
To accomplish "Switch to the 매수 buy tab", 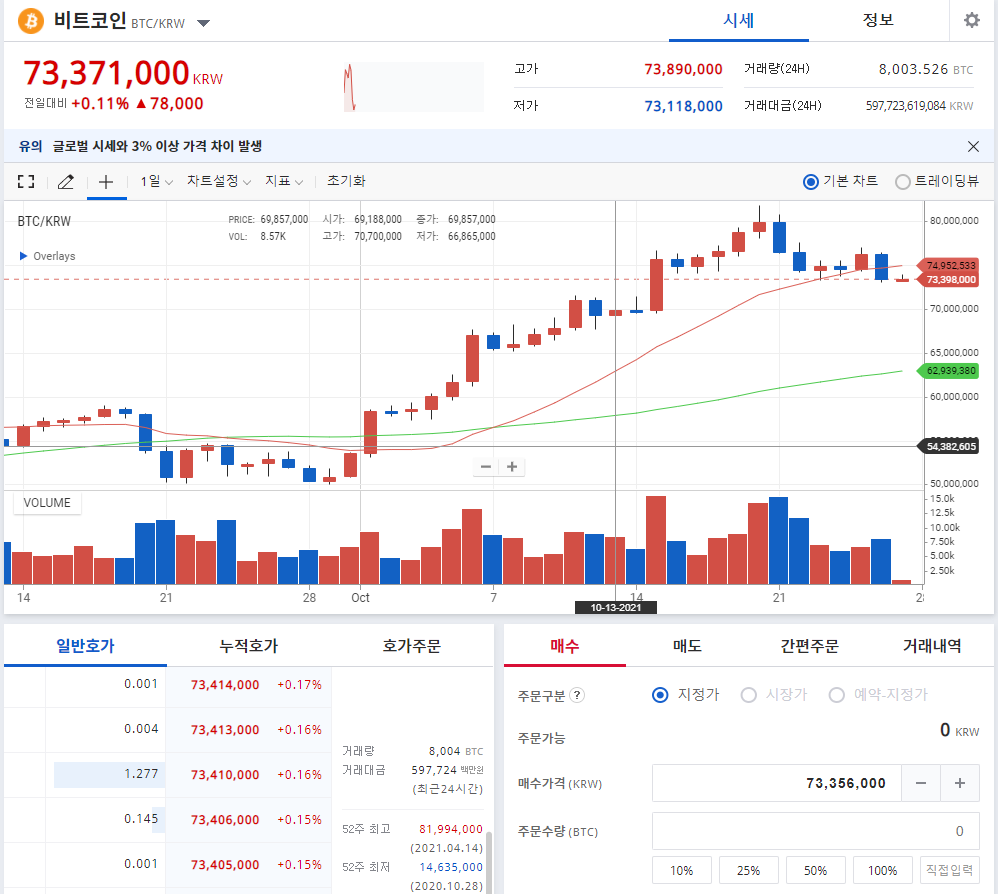I will point(565,646).
